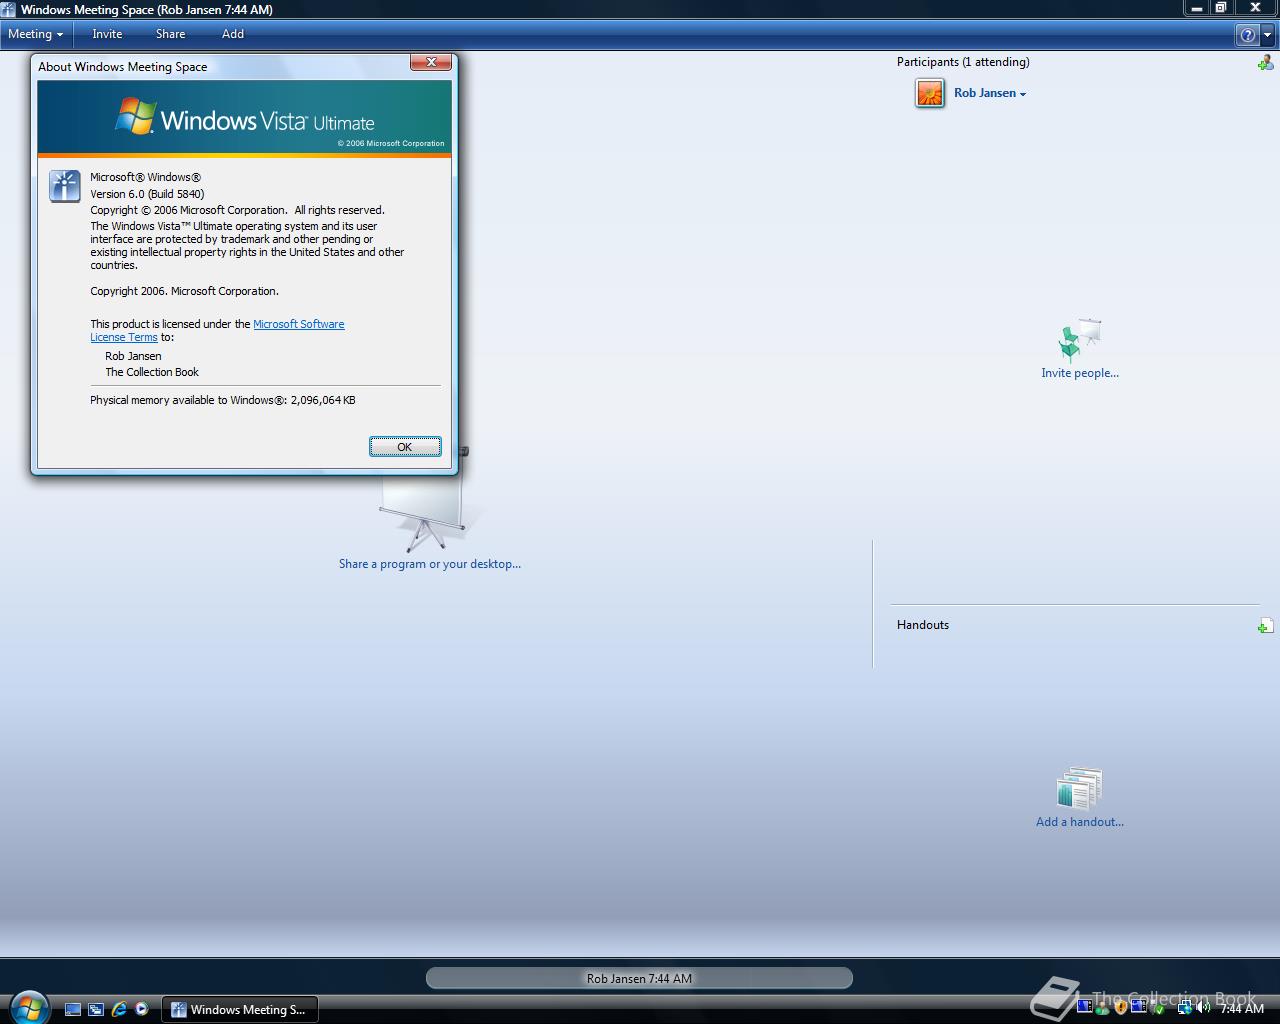Click the Meeting Space icon in About dialog

click(x=65, y=186)
